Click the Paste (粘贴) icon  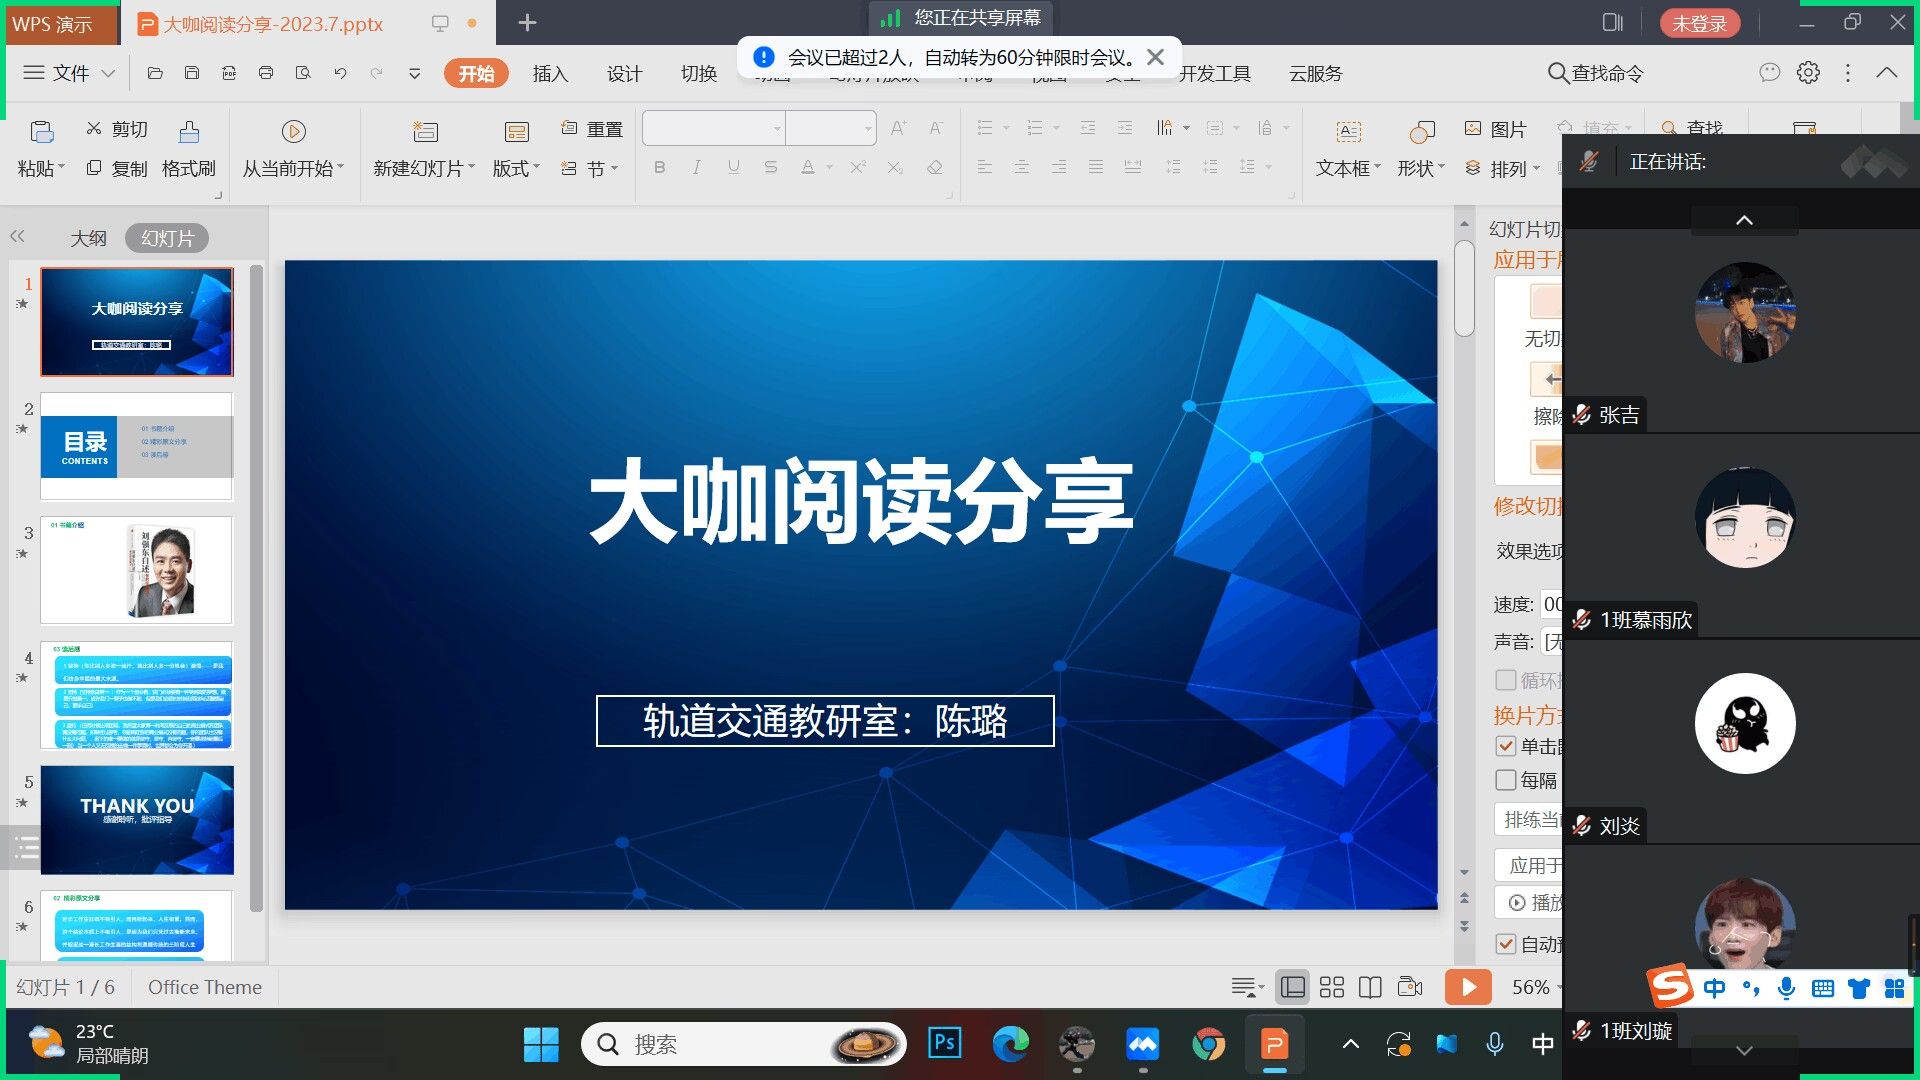[41, 132]
